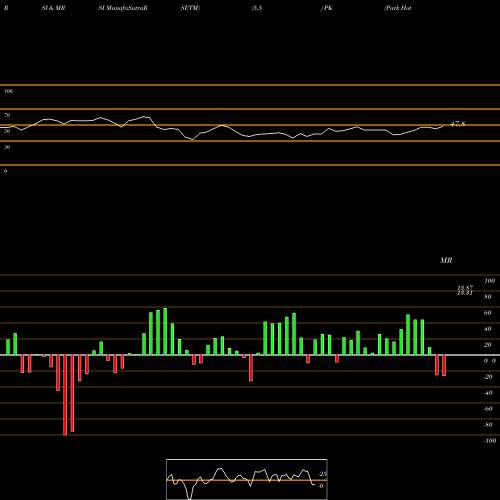This screenshot has width=500, height=500.
Task: Click the -20 label on MR axis
Action: tap(488, 377)
